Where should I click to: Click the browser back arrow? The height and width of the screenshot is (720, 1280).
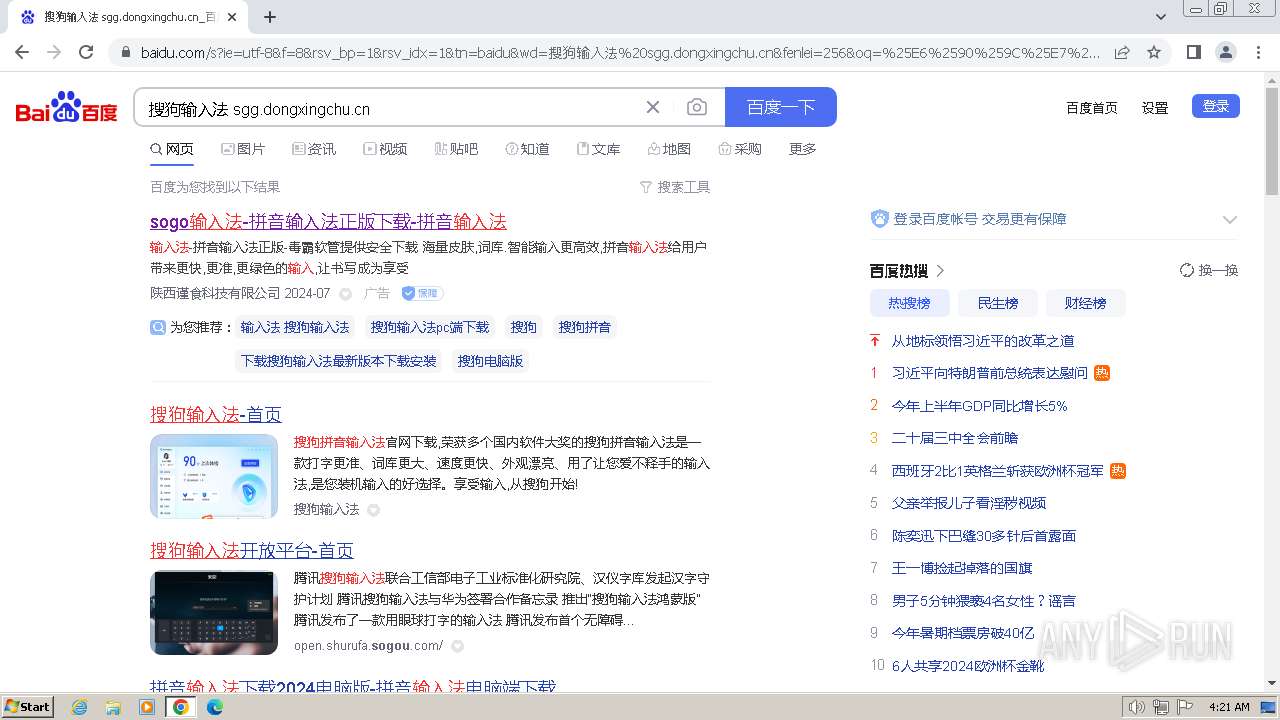(22, 52)
